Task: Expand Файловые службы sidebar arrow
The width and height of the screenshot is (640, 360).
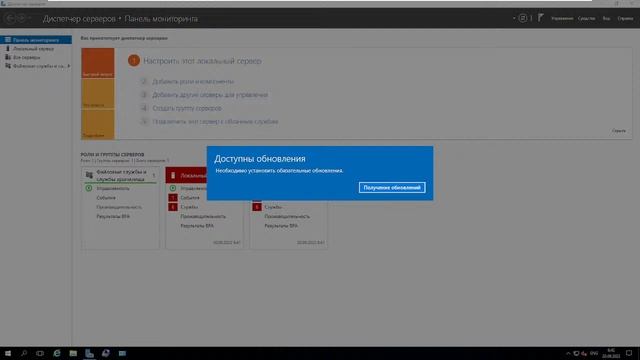Action: [x=69, y=66]
